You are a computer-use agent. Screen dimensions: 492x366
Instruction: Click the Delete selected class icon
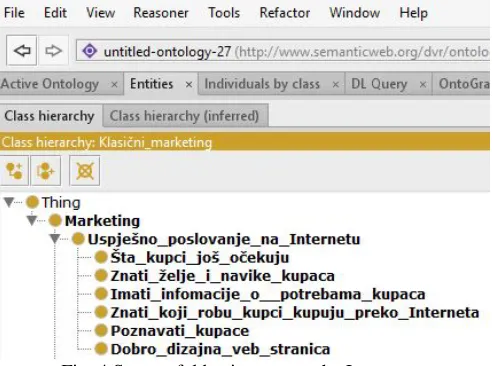click(85, 171)
